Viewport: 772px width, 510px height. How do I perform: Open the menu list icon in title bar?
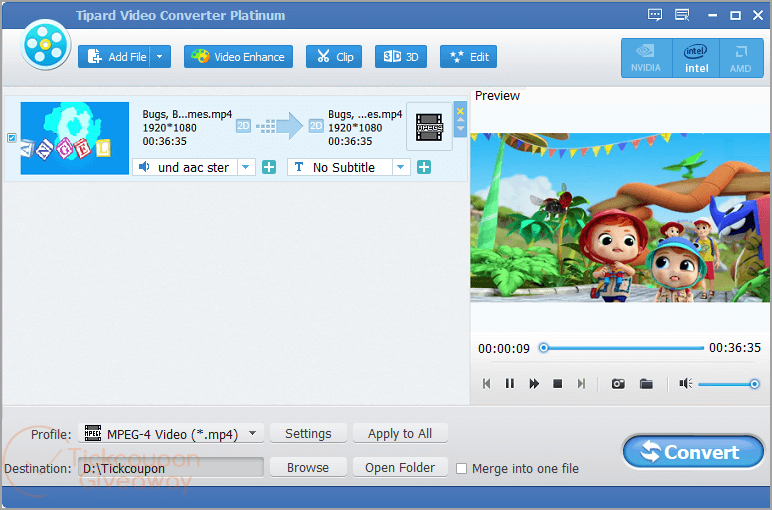coord(682,15)
